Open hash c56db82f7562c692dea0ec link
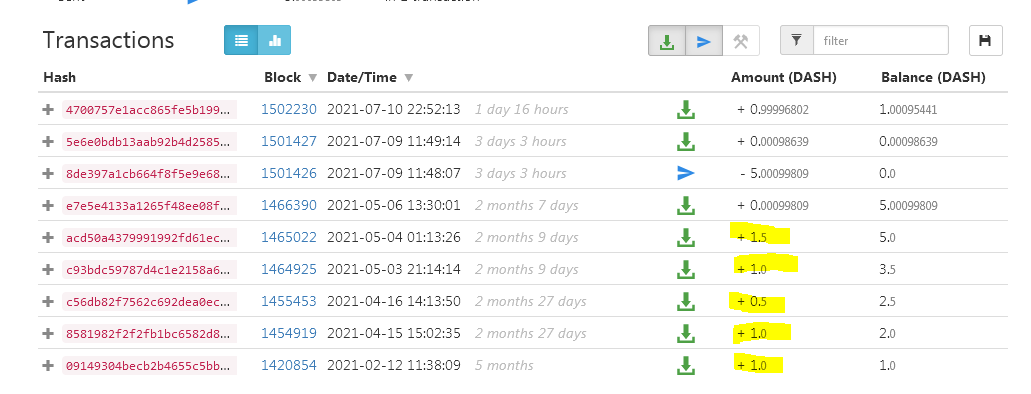 pyautogui.click(x=149, y=301)
